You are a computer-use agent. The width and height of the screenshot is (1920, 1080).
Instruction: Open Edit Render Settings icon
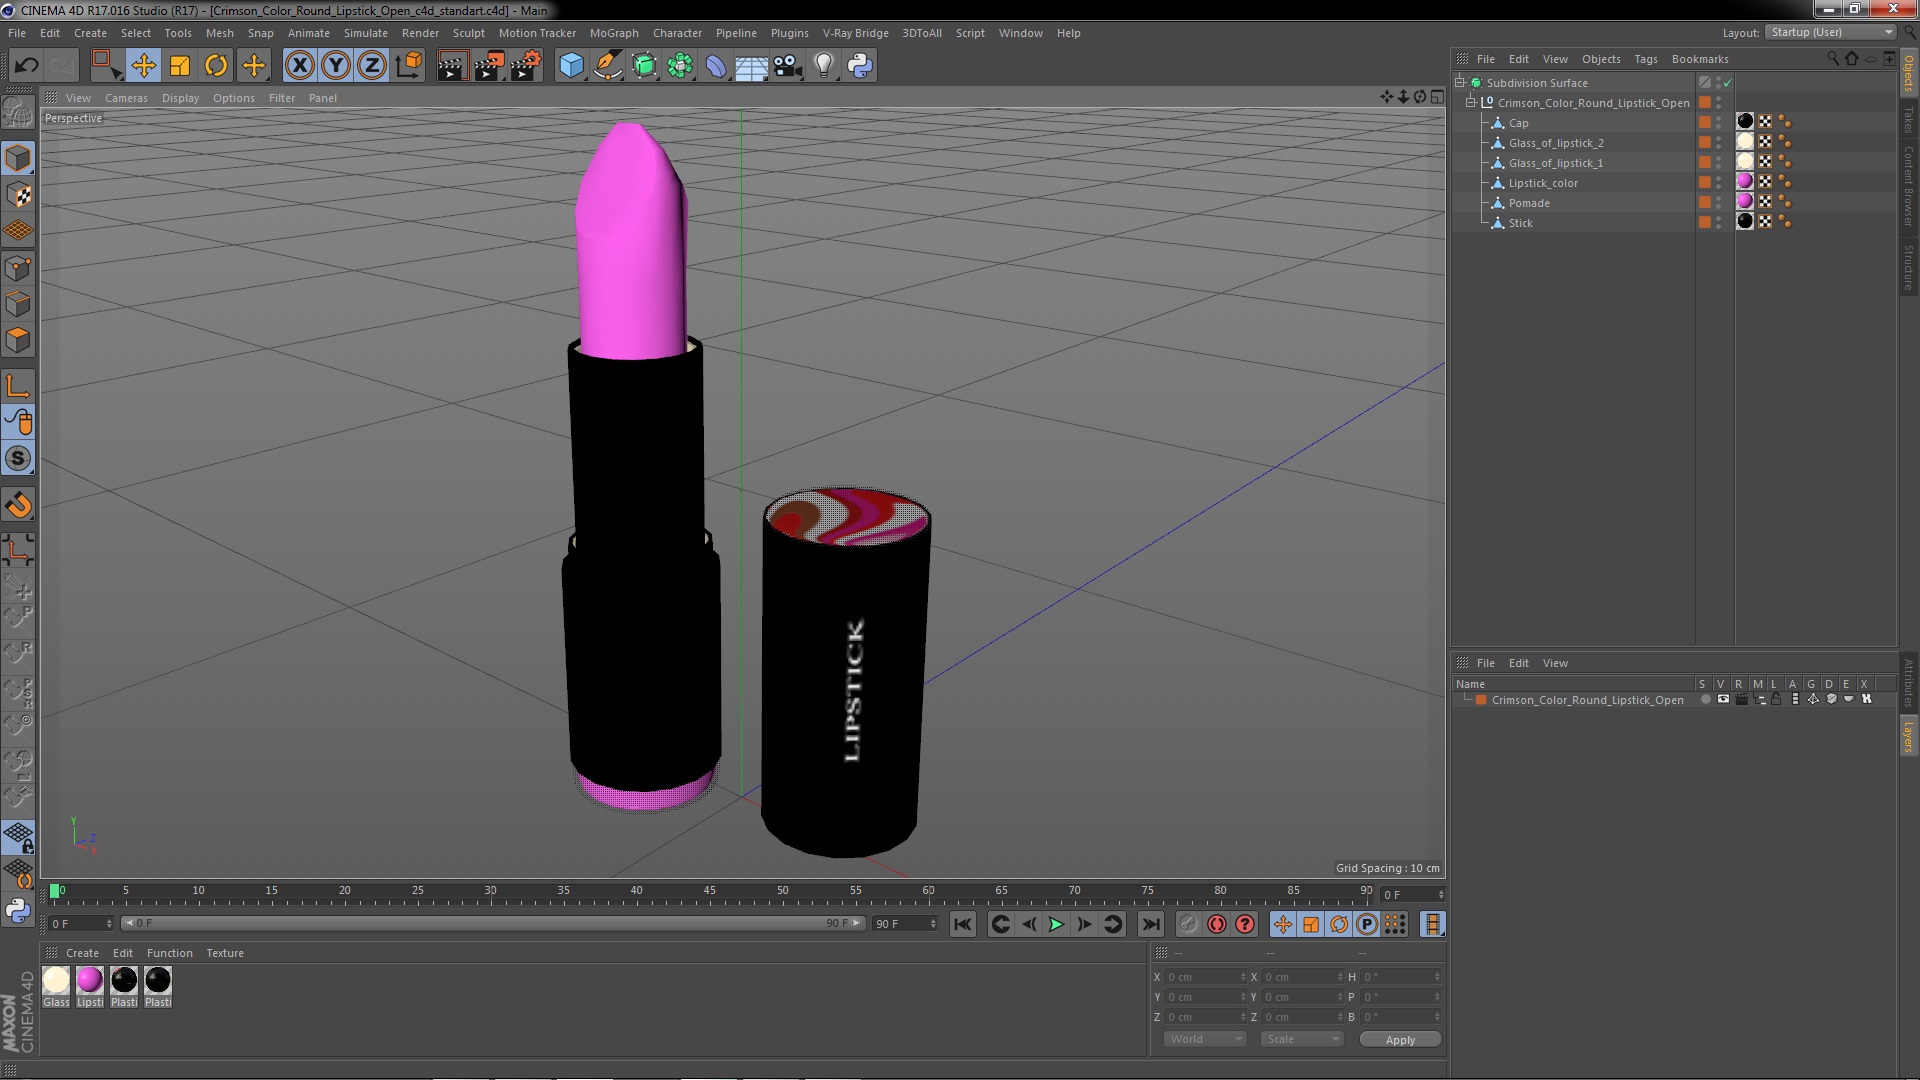[x=526, y=66]
